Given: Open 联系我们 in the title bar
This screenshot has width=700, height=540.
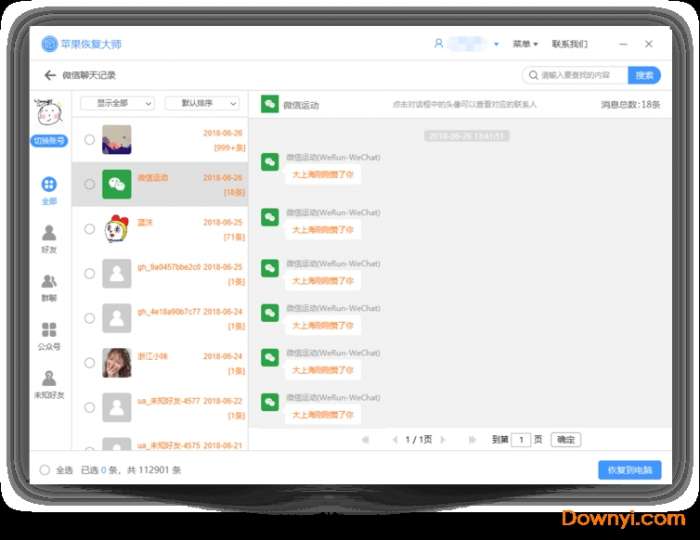Looking at the screenshot, I should pos(570,44).
